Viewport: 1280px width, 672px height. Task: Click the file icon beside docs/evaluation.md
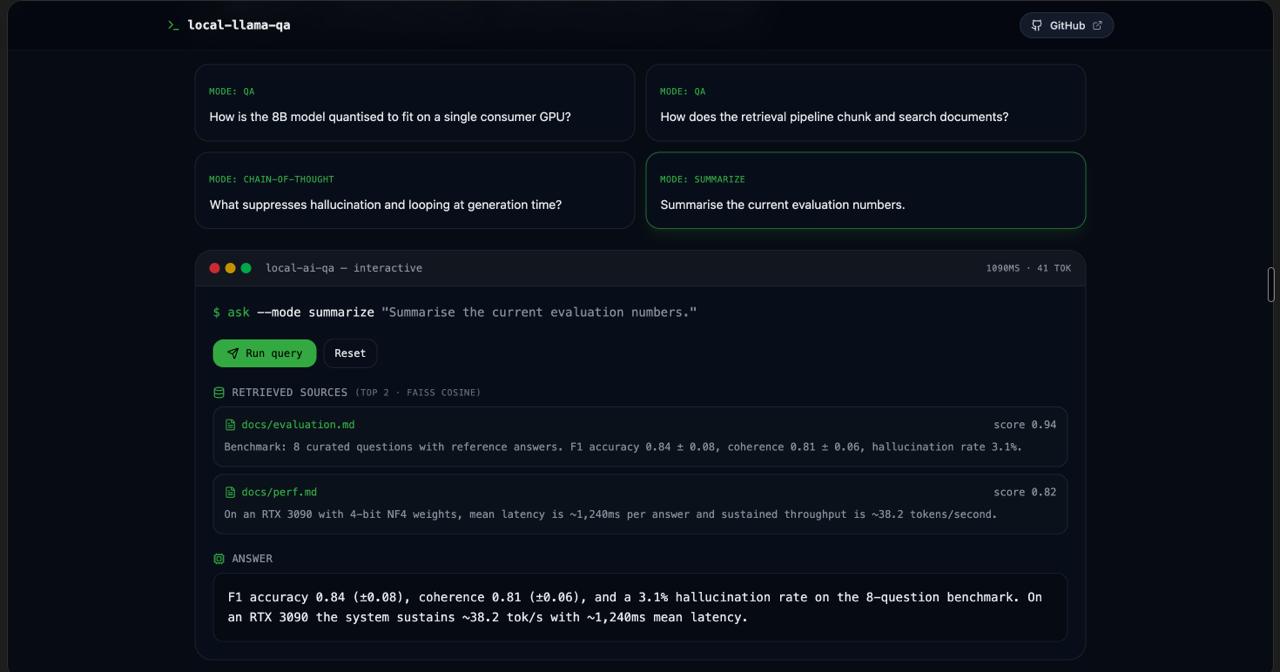click(x=230, y=425)
